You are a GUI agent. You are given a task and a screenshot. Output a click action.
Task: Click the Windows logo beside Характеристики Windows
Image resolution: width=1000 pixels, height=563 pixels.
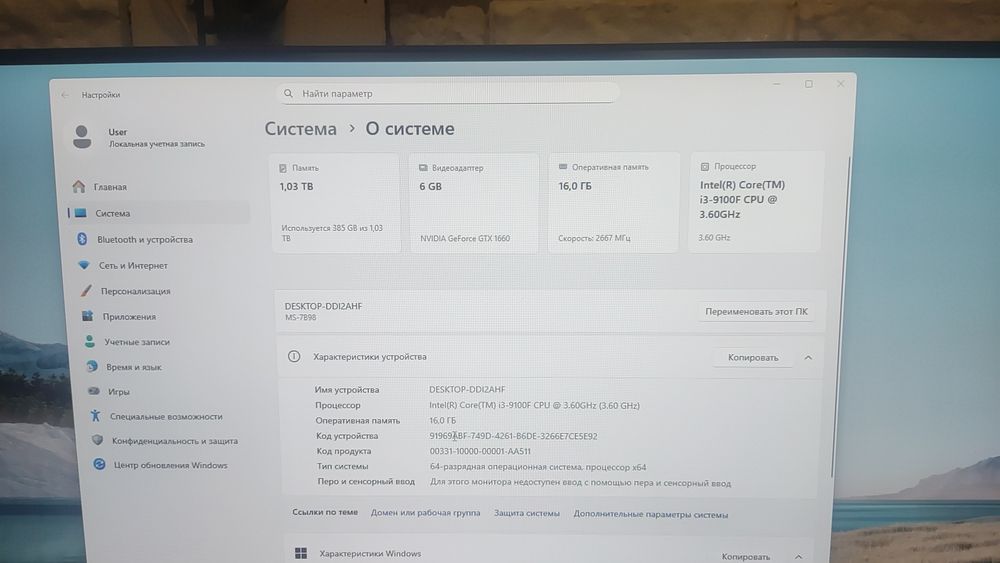pos(301,553)
